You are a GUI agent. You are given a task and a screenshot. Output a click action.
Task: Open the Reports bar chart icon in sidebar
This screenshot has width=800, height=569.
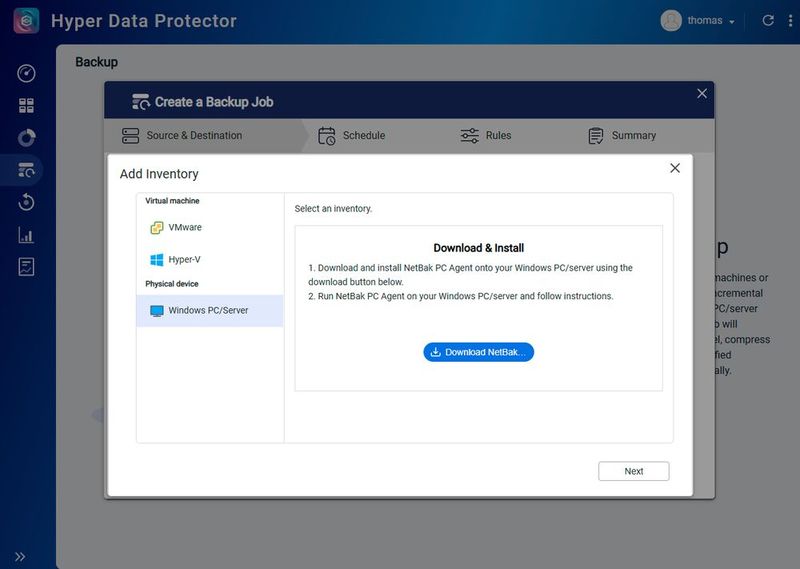26,235
